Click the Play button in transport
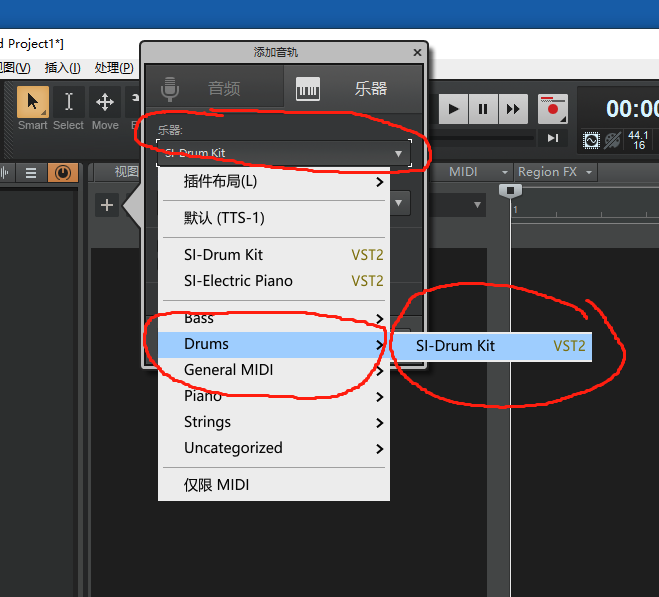The height and width of the screenshot is (597, 659). pyautogui.click(x=453, y=109)
